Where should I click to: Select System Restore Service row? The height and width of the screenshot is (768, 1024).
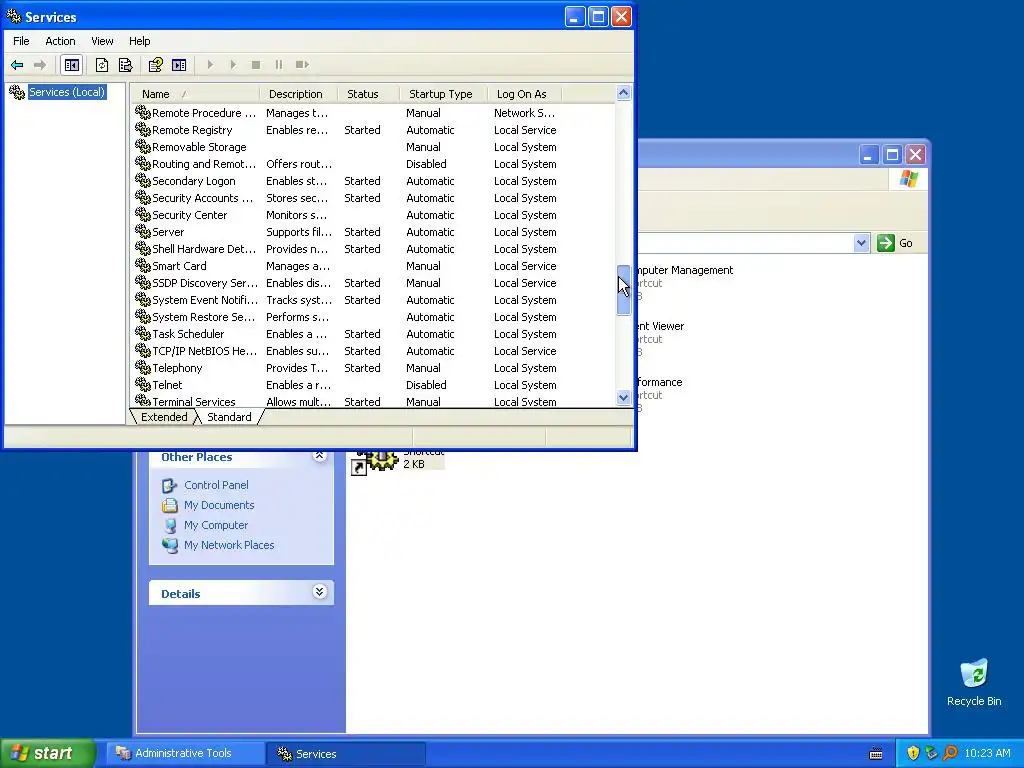point(204,317)
